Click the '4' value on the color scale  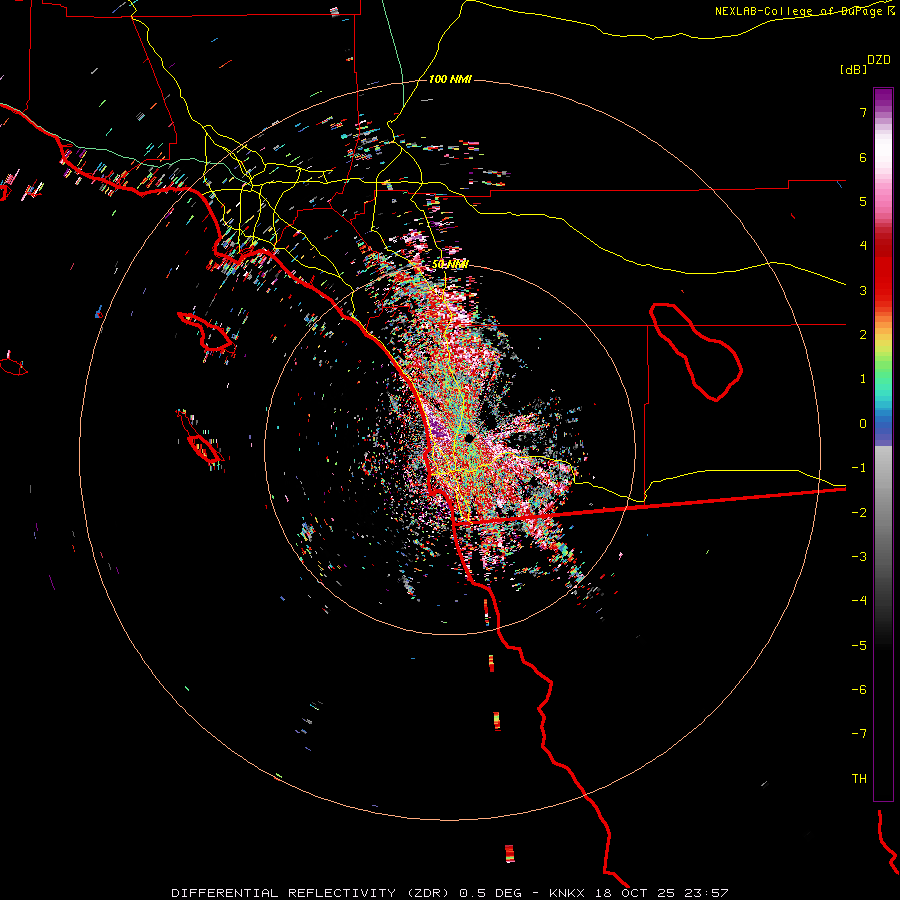coord(863,246)
